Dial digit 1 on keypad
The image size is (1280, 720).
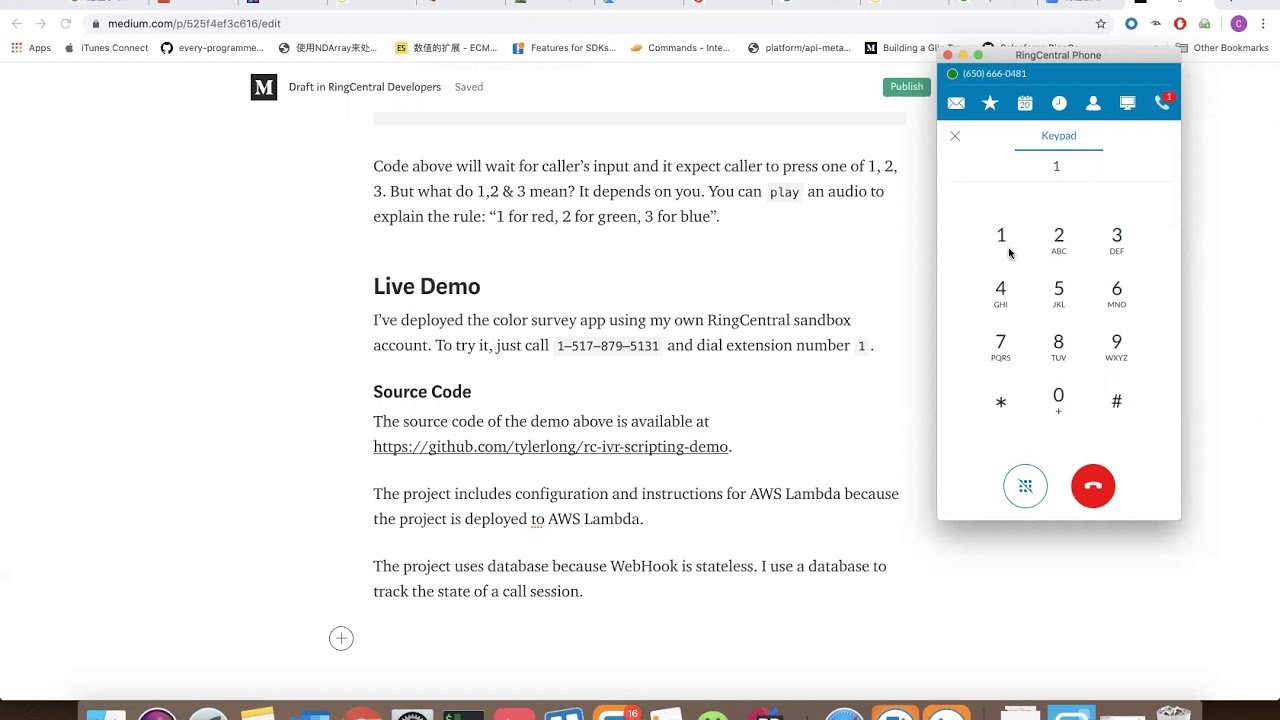[x=1001, y=236]
